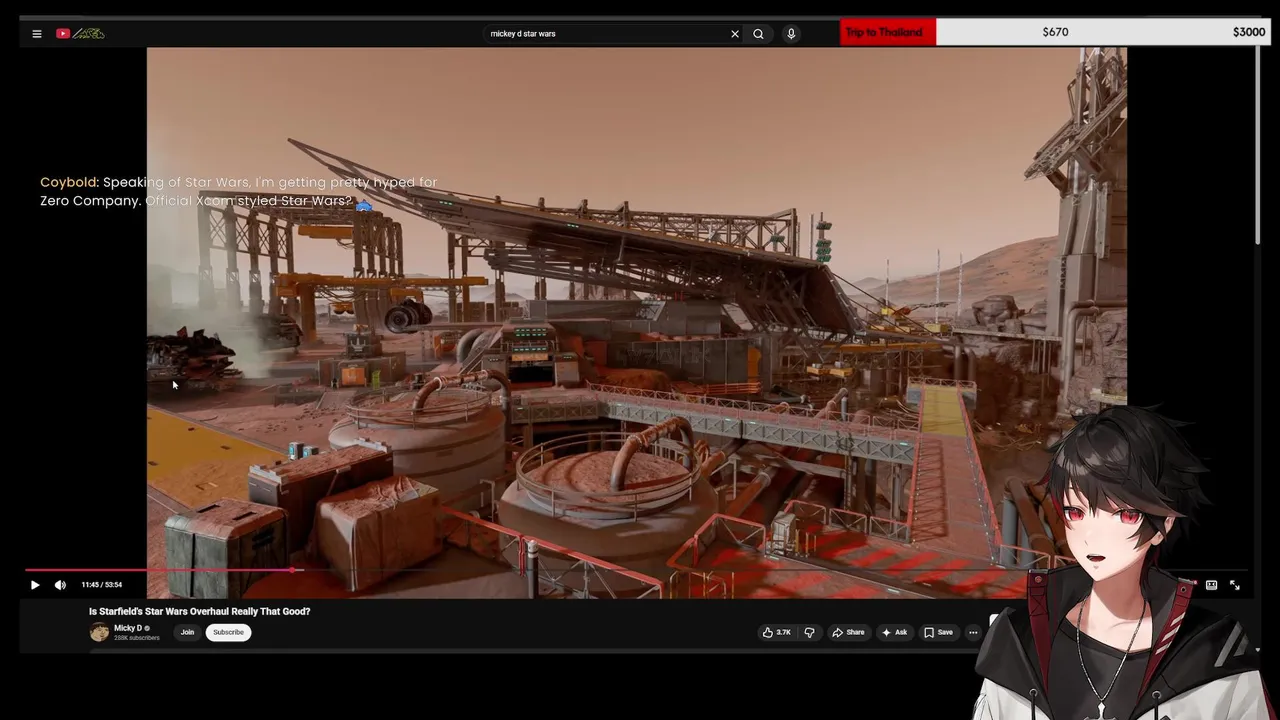Click the Coybold chat username
This screenshot has width=1280, height=720.
click(68, 182)
